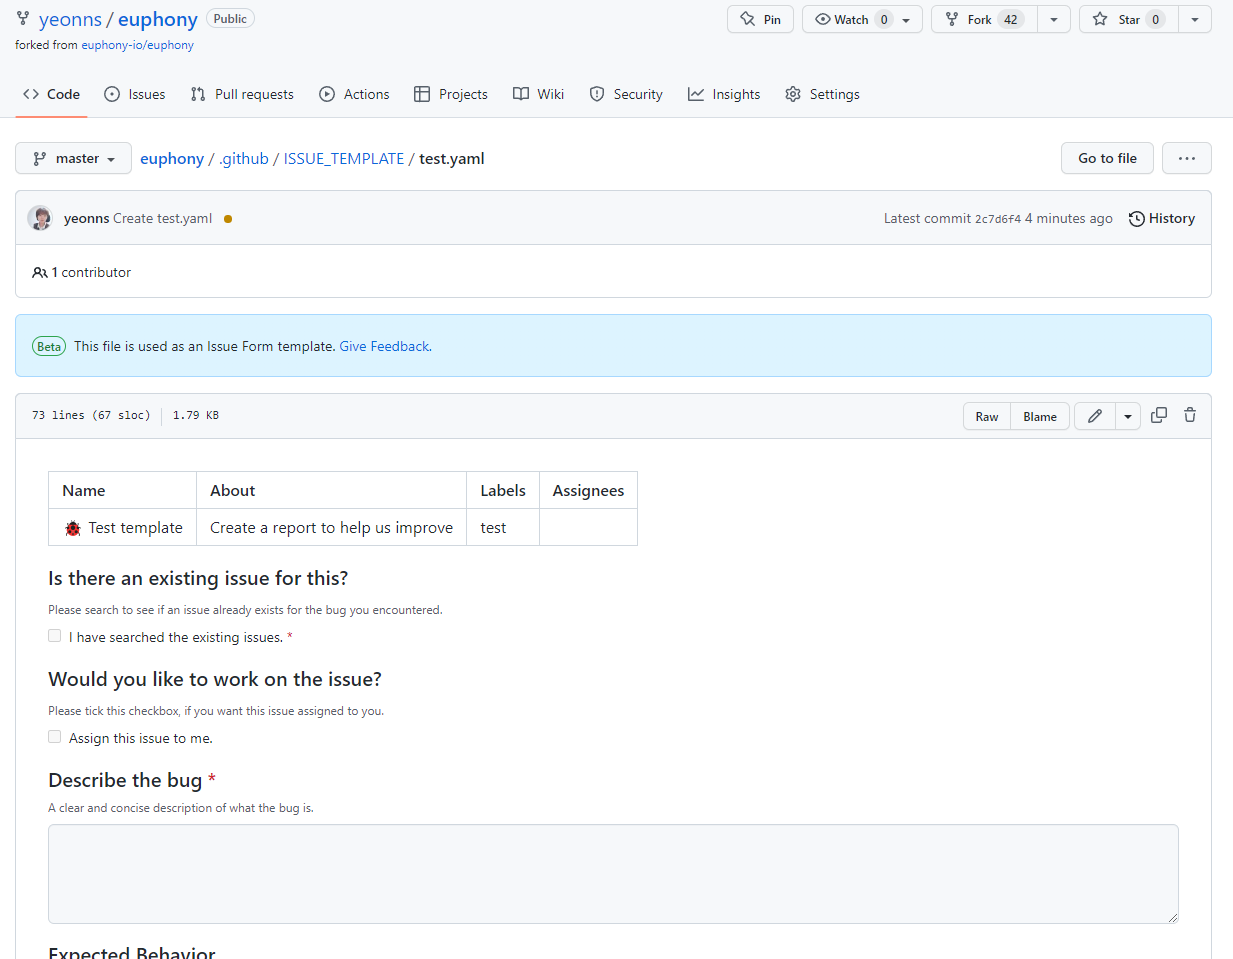Click the Go to file button
The height and width of the screenshot is (959, 1233).
pyautogui.click(x=1107, y=158)
